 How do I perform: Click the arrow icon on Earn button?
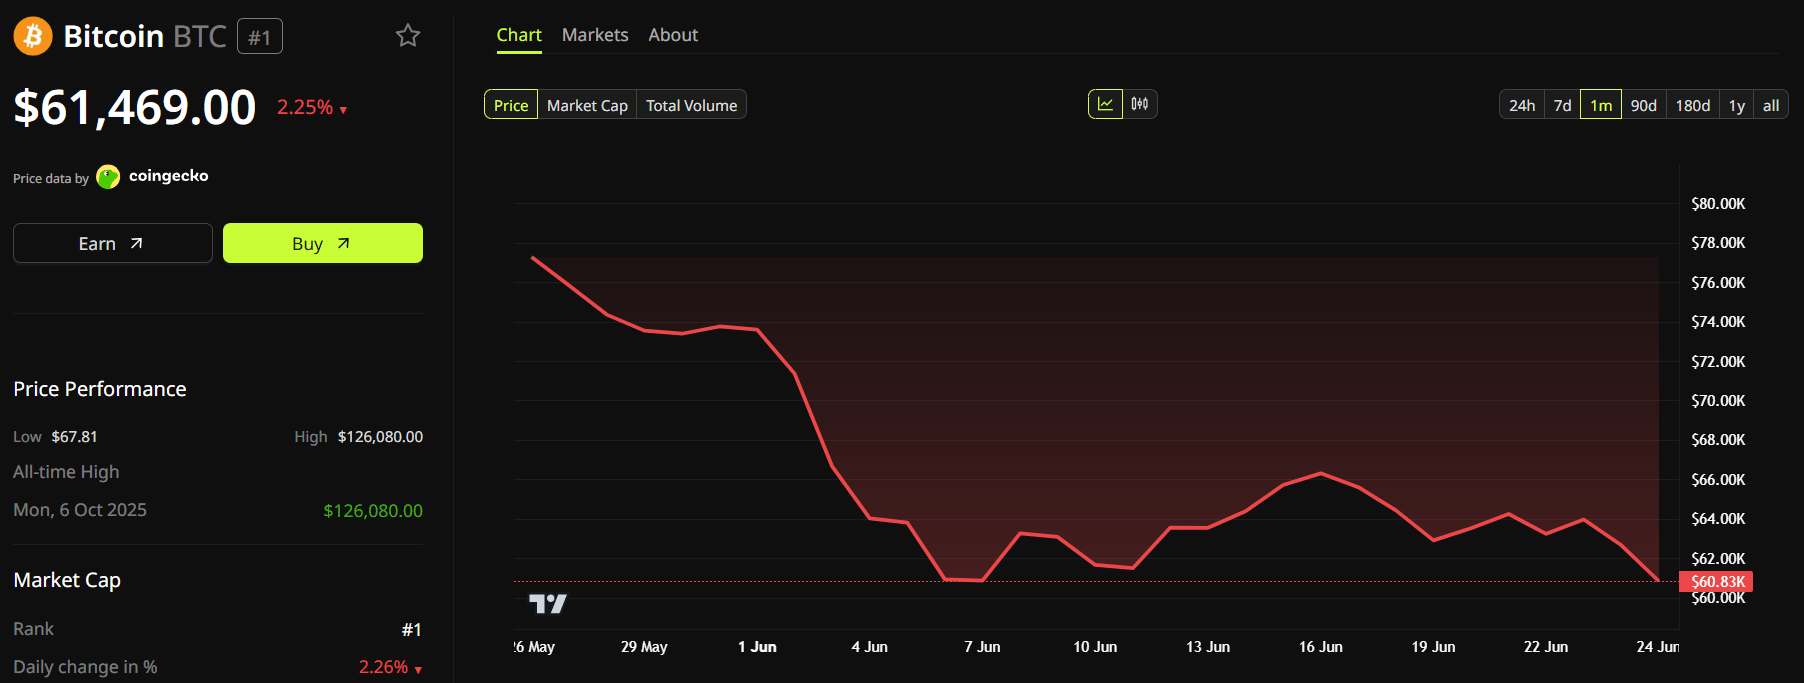point(137,243)
